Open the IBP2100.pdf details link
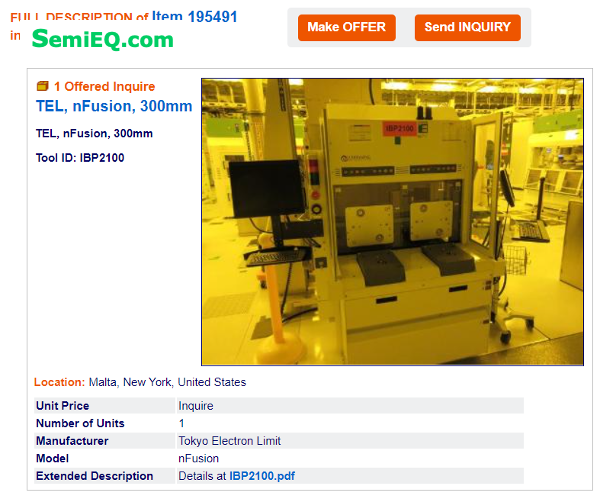This screenshot has width=600, height=502. [x=262, y=476]
